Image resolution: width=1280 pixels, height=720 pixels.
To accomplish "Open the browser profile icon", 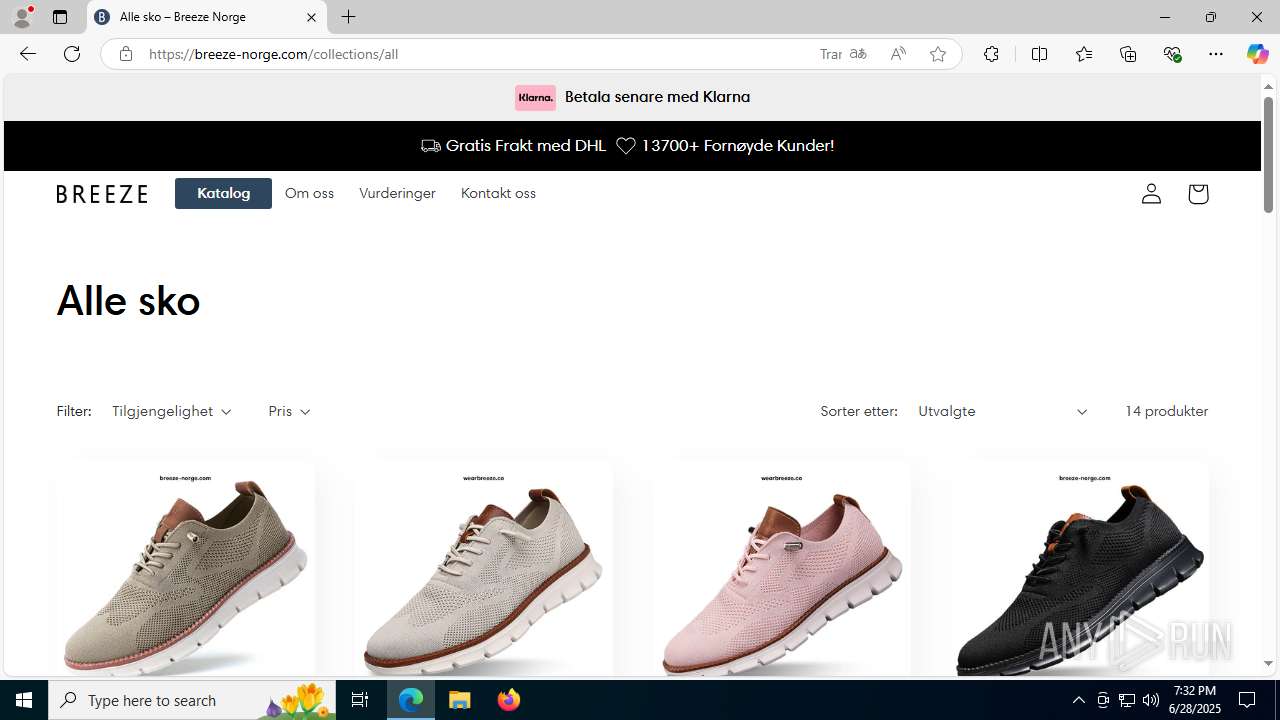I will coord(22,17).
